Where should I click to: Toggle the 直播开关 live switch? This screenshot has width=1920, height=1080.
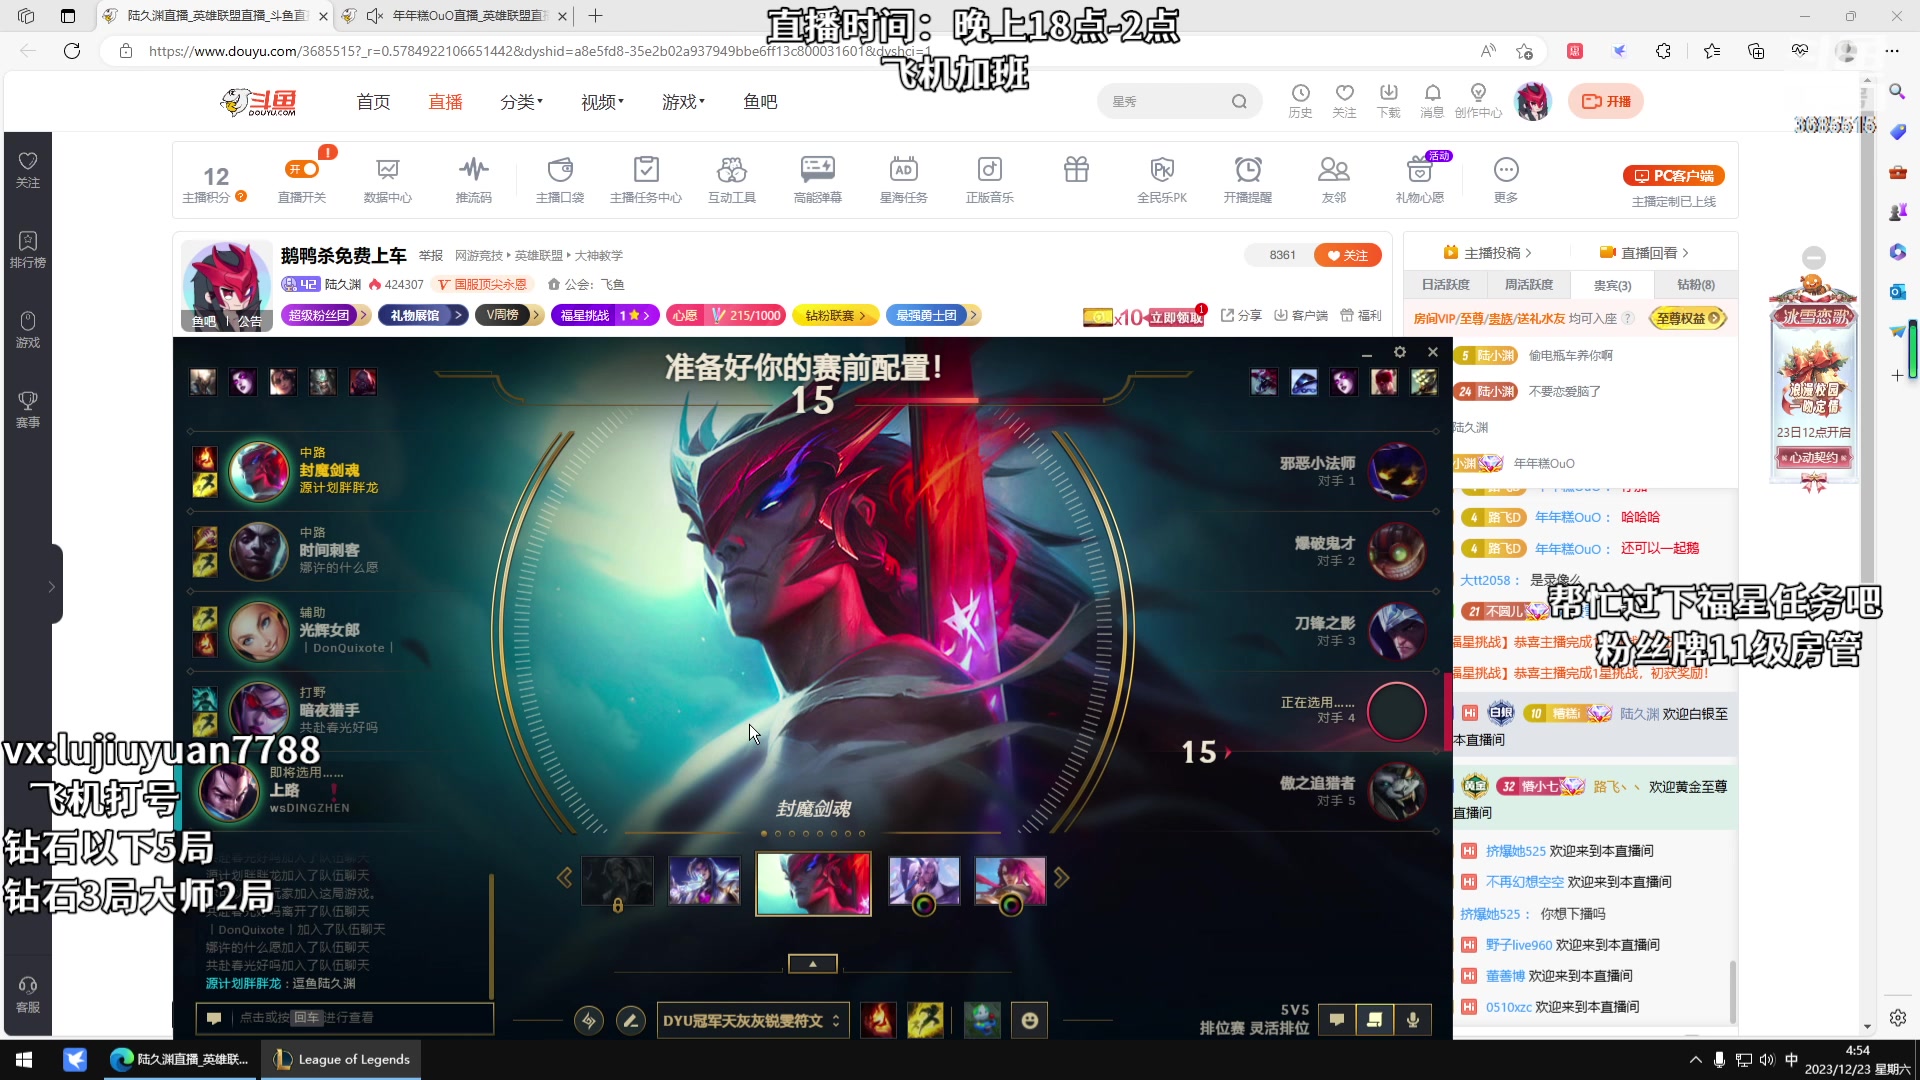pyautogui.click(x=301, y=169)
